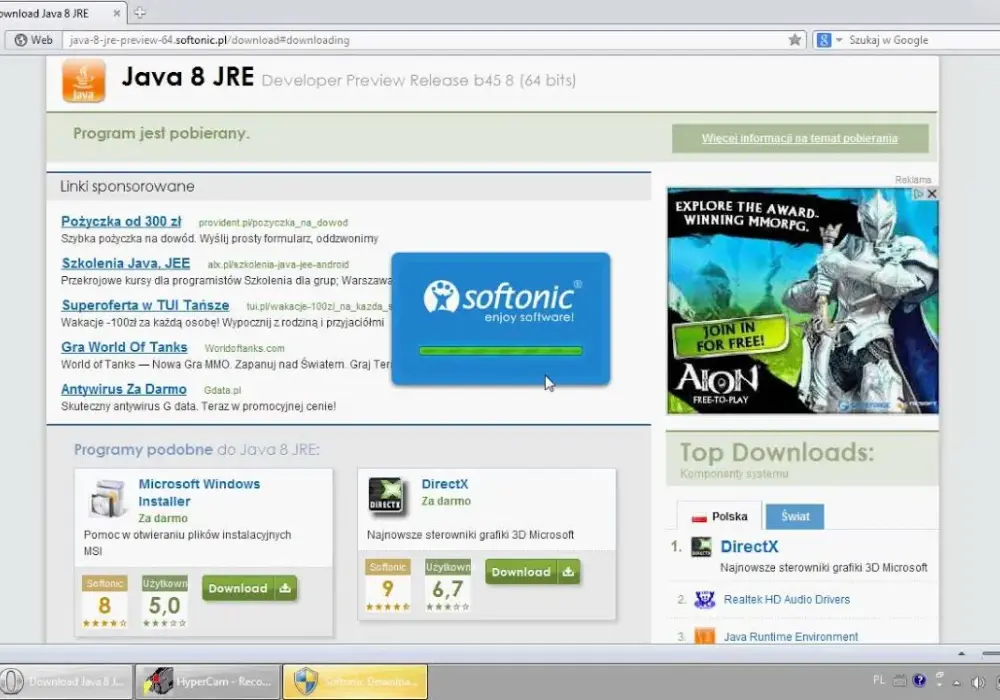This screenshot has height=700, width=1000.
Task: Click the provident.pl ad URL text
Action: click(273, 222)
